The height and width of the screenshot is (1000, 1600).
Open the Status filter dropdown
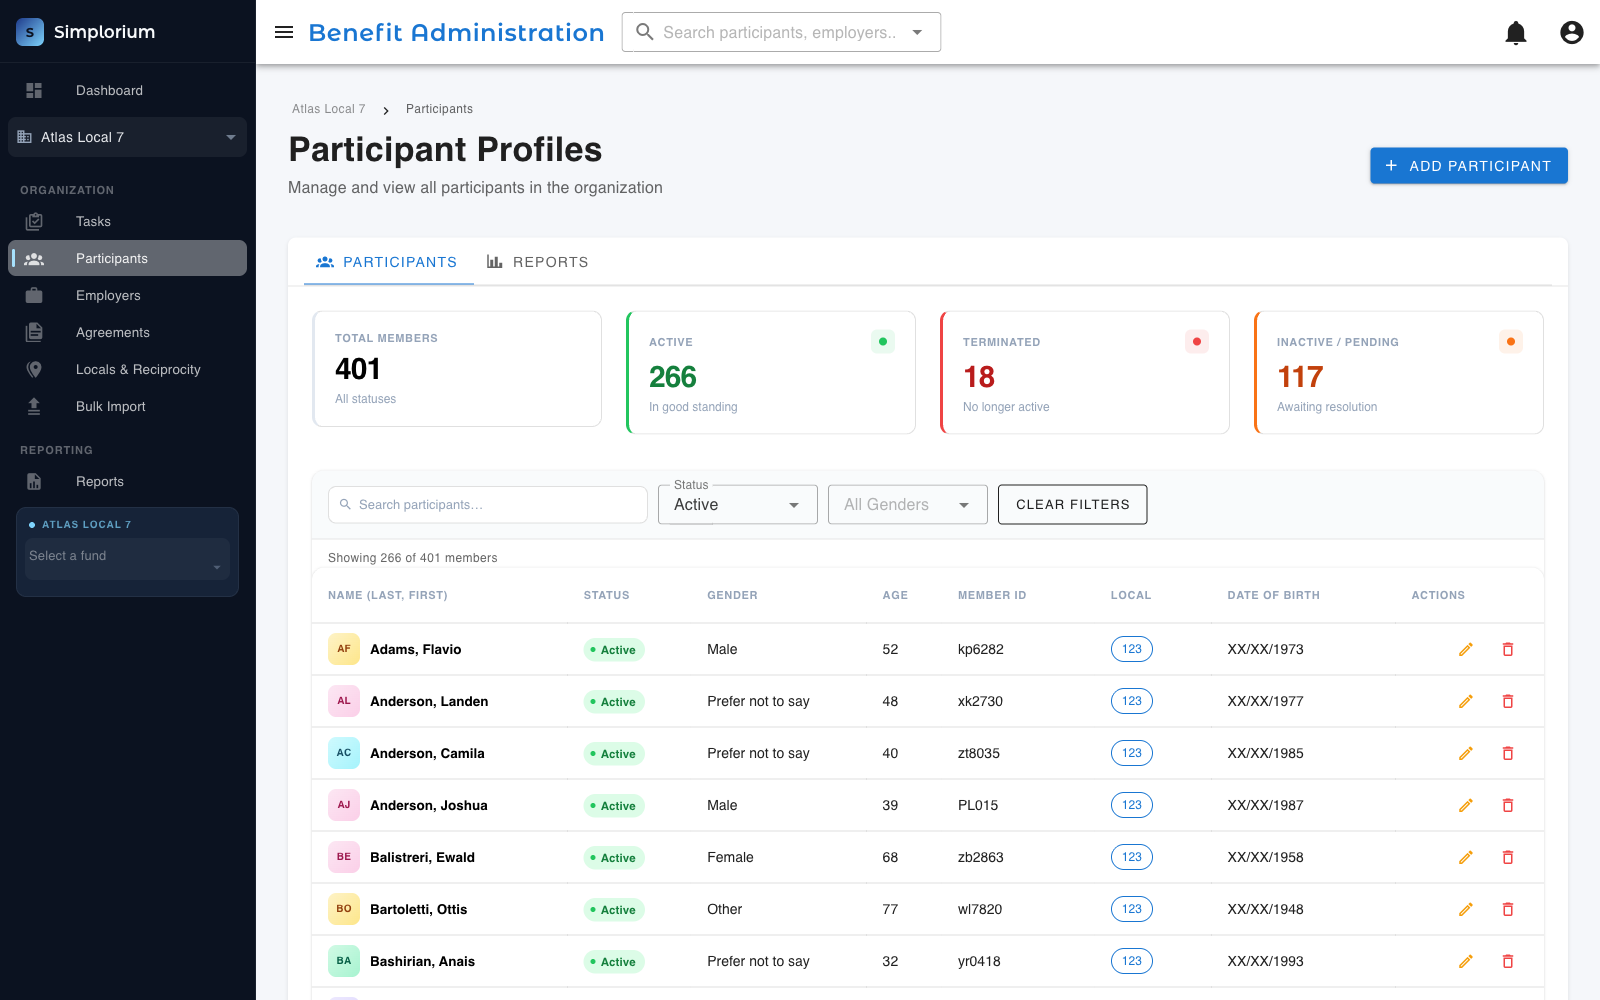(738, 505)
